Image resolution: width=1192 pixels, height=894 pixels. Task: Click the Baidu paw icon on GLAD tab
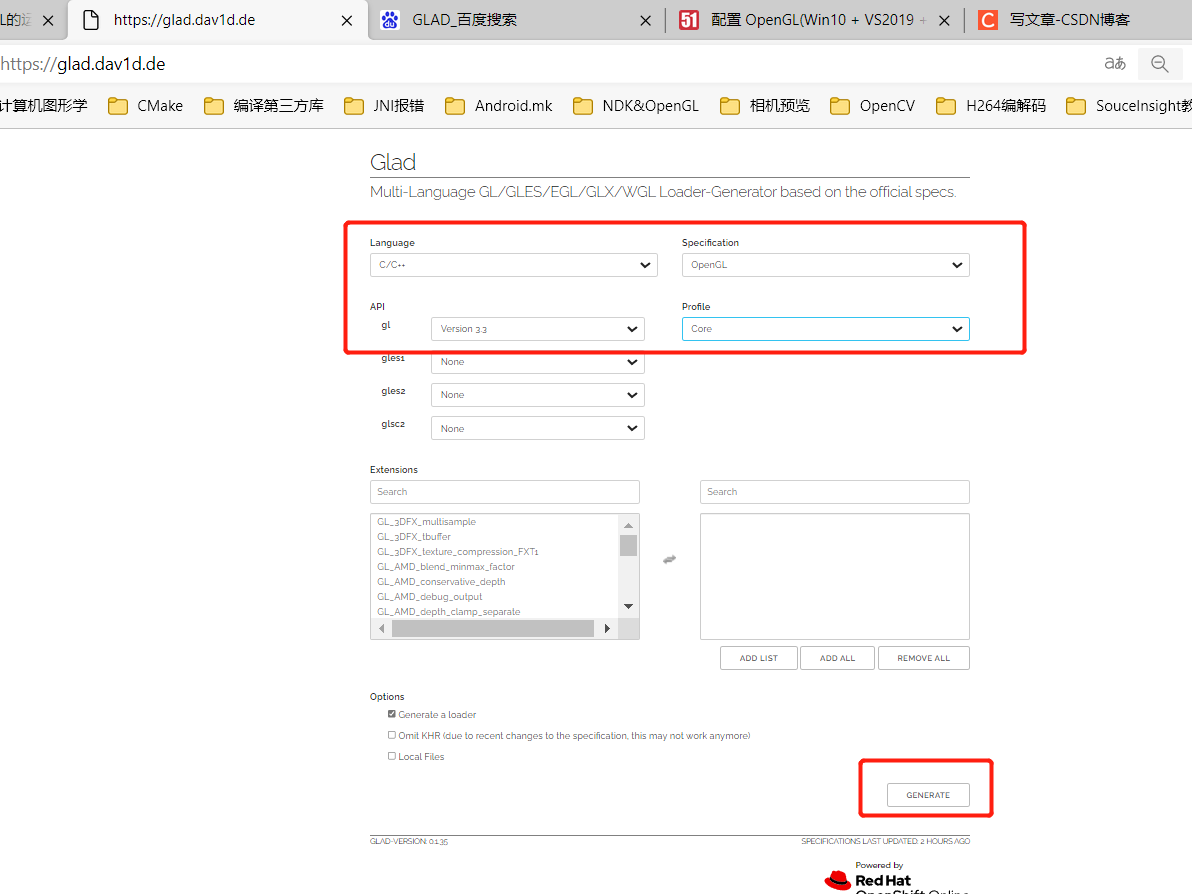[x=390, y=21]
